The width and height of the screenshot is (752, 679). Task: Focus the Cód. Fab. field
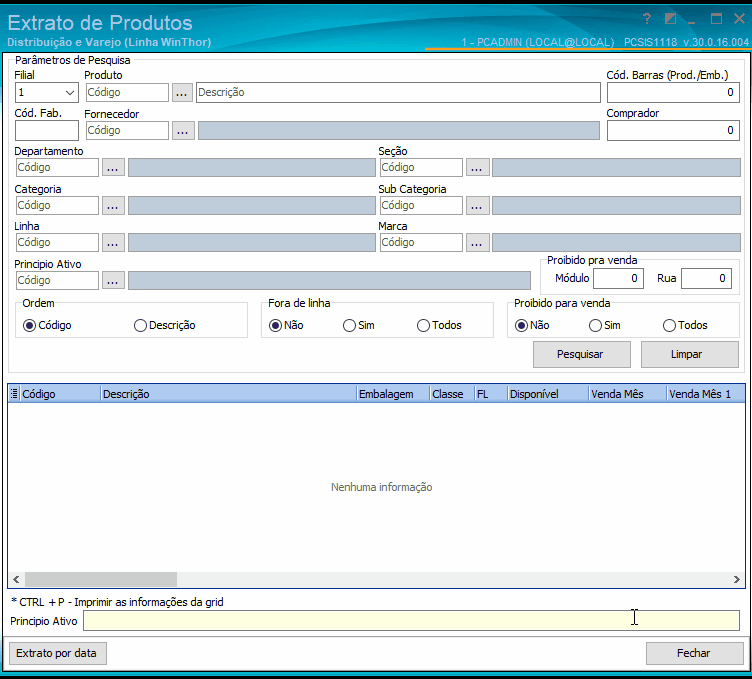pyautogui.click(x=47, y=130)
